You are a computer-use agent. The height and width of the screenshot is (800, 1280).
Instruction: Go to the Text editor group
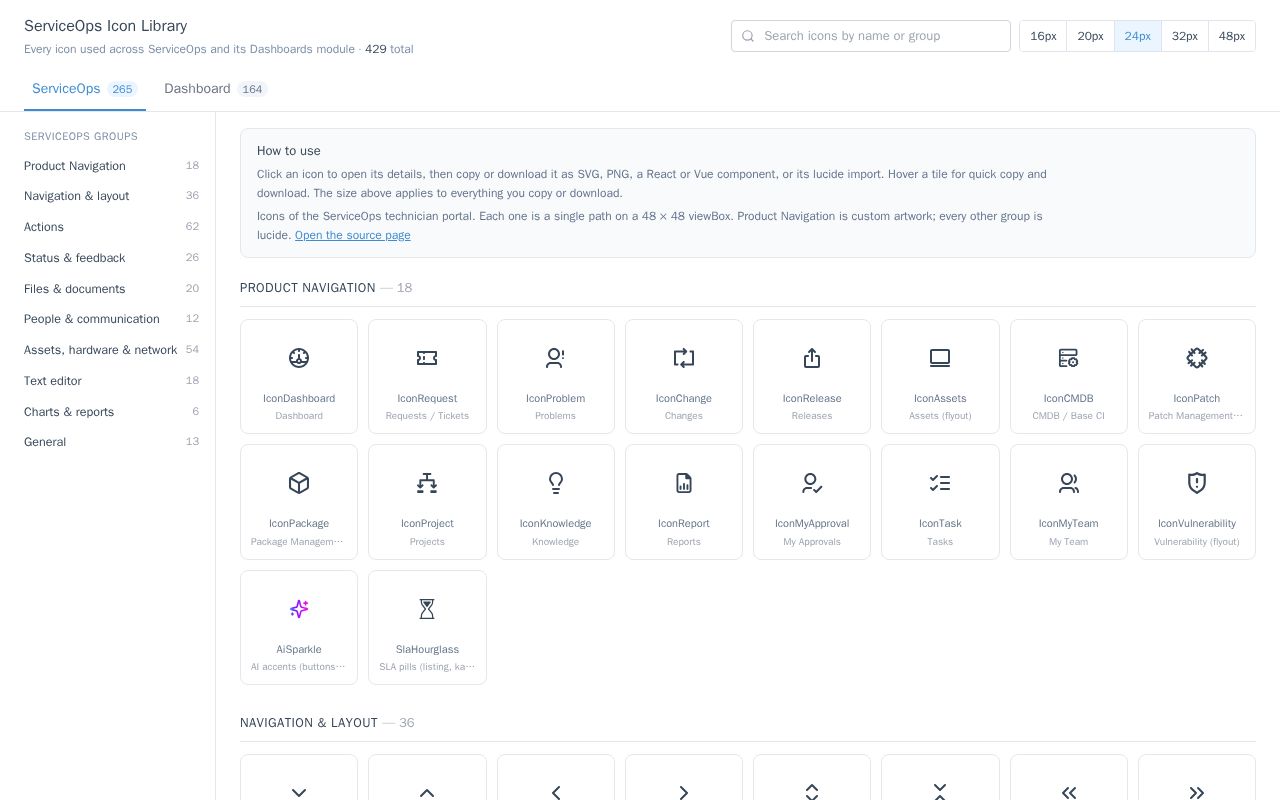tap(111, 381)
